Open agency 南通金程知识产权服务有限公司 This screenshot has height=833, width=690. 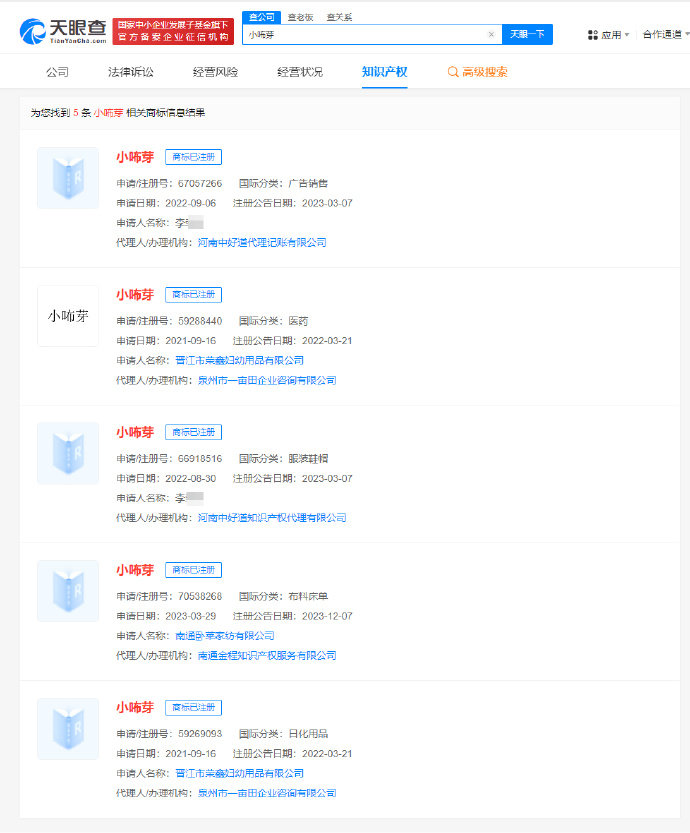[x=267, y=656]
